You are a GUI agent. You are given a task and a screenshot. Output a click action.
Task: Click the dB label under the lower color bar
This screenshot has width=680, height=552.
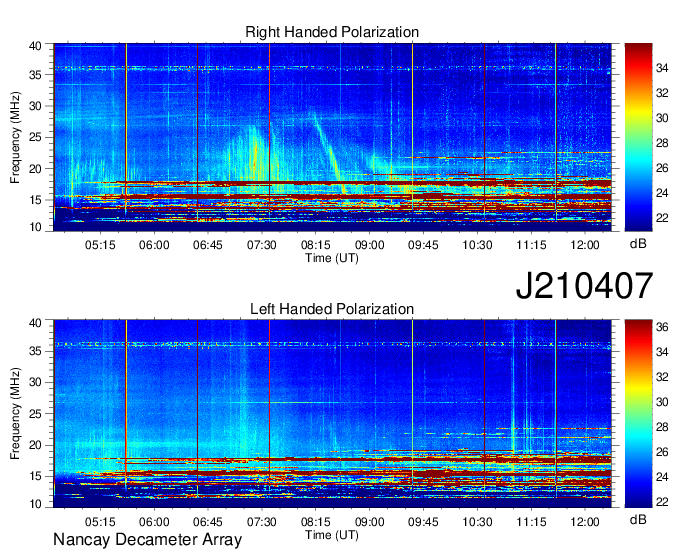pos(638,519)
